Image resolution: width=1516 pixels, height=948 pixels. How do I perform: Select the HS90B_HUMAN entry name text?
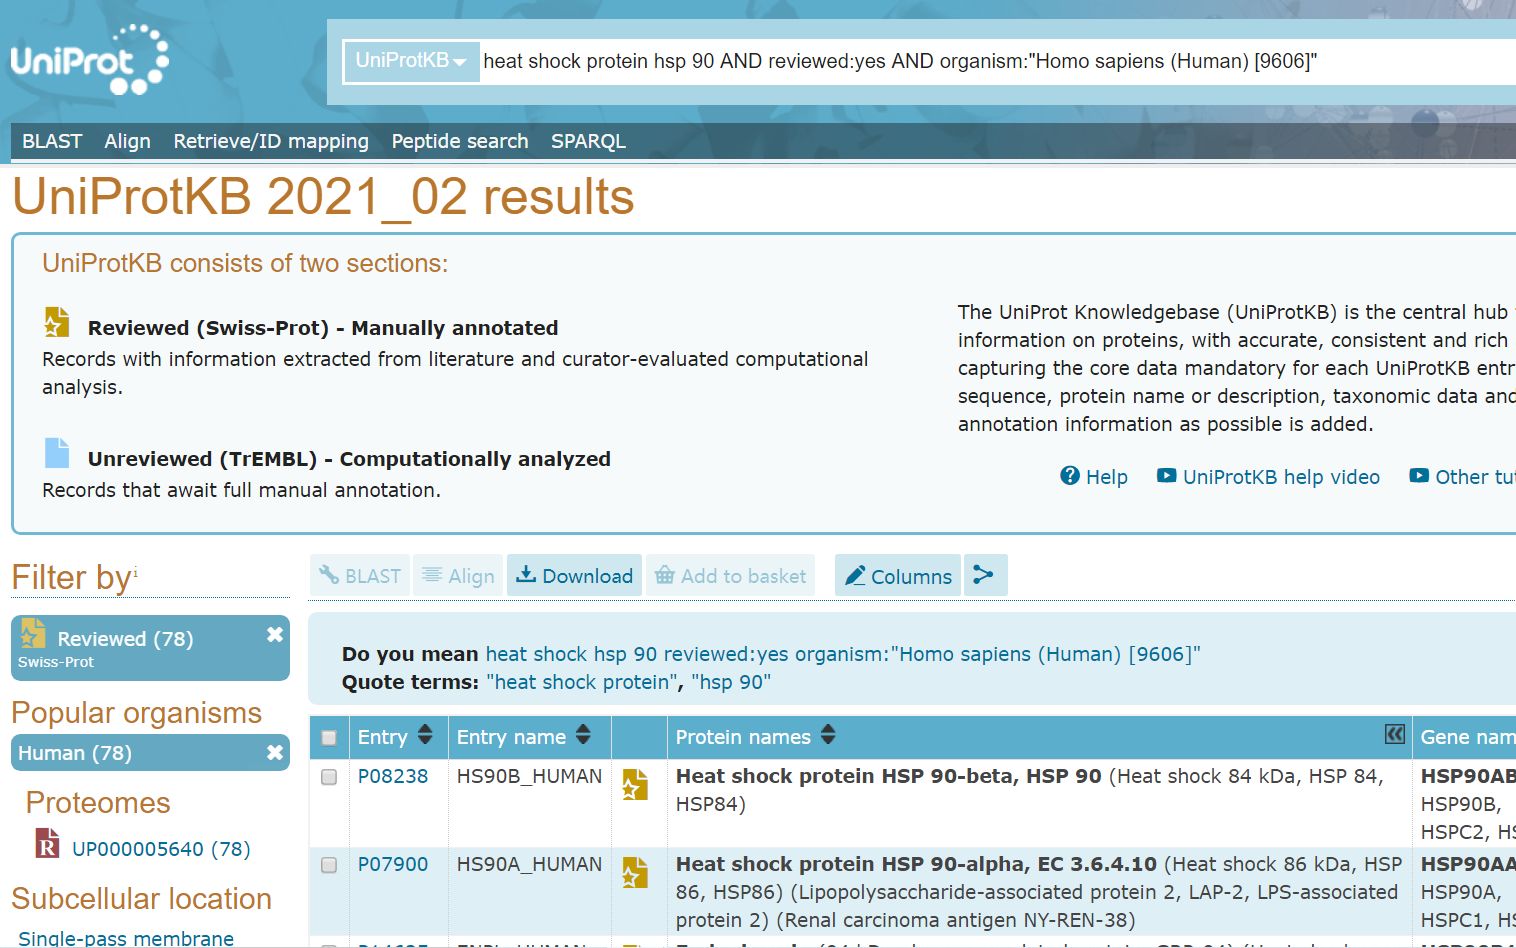529,776
